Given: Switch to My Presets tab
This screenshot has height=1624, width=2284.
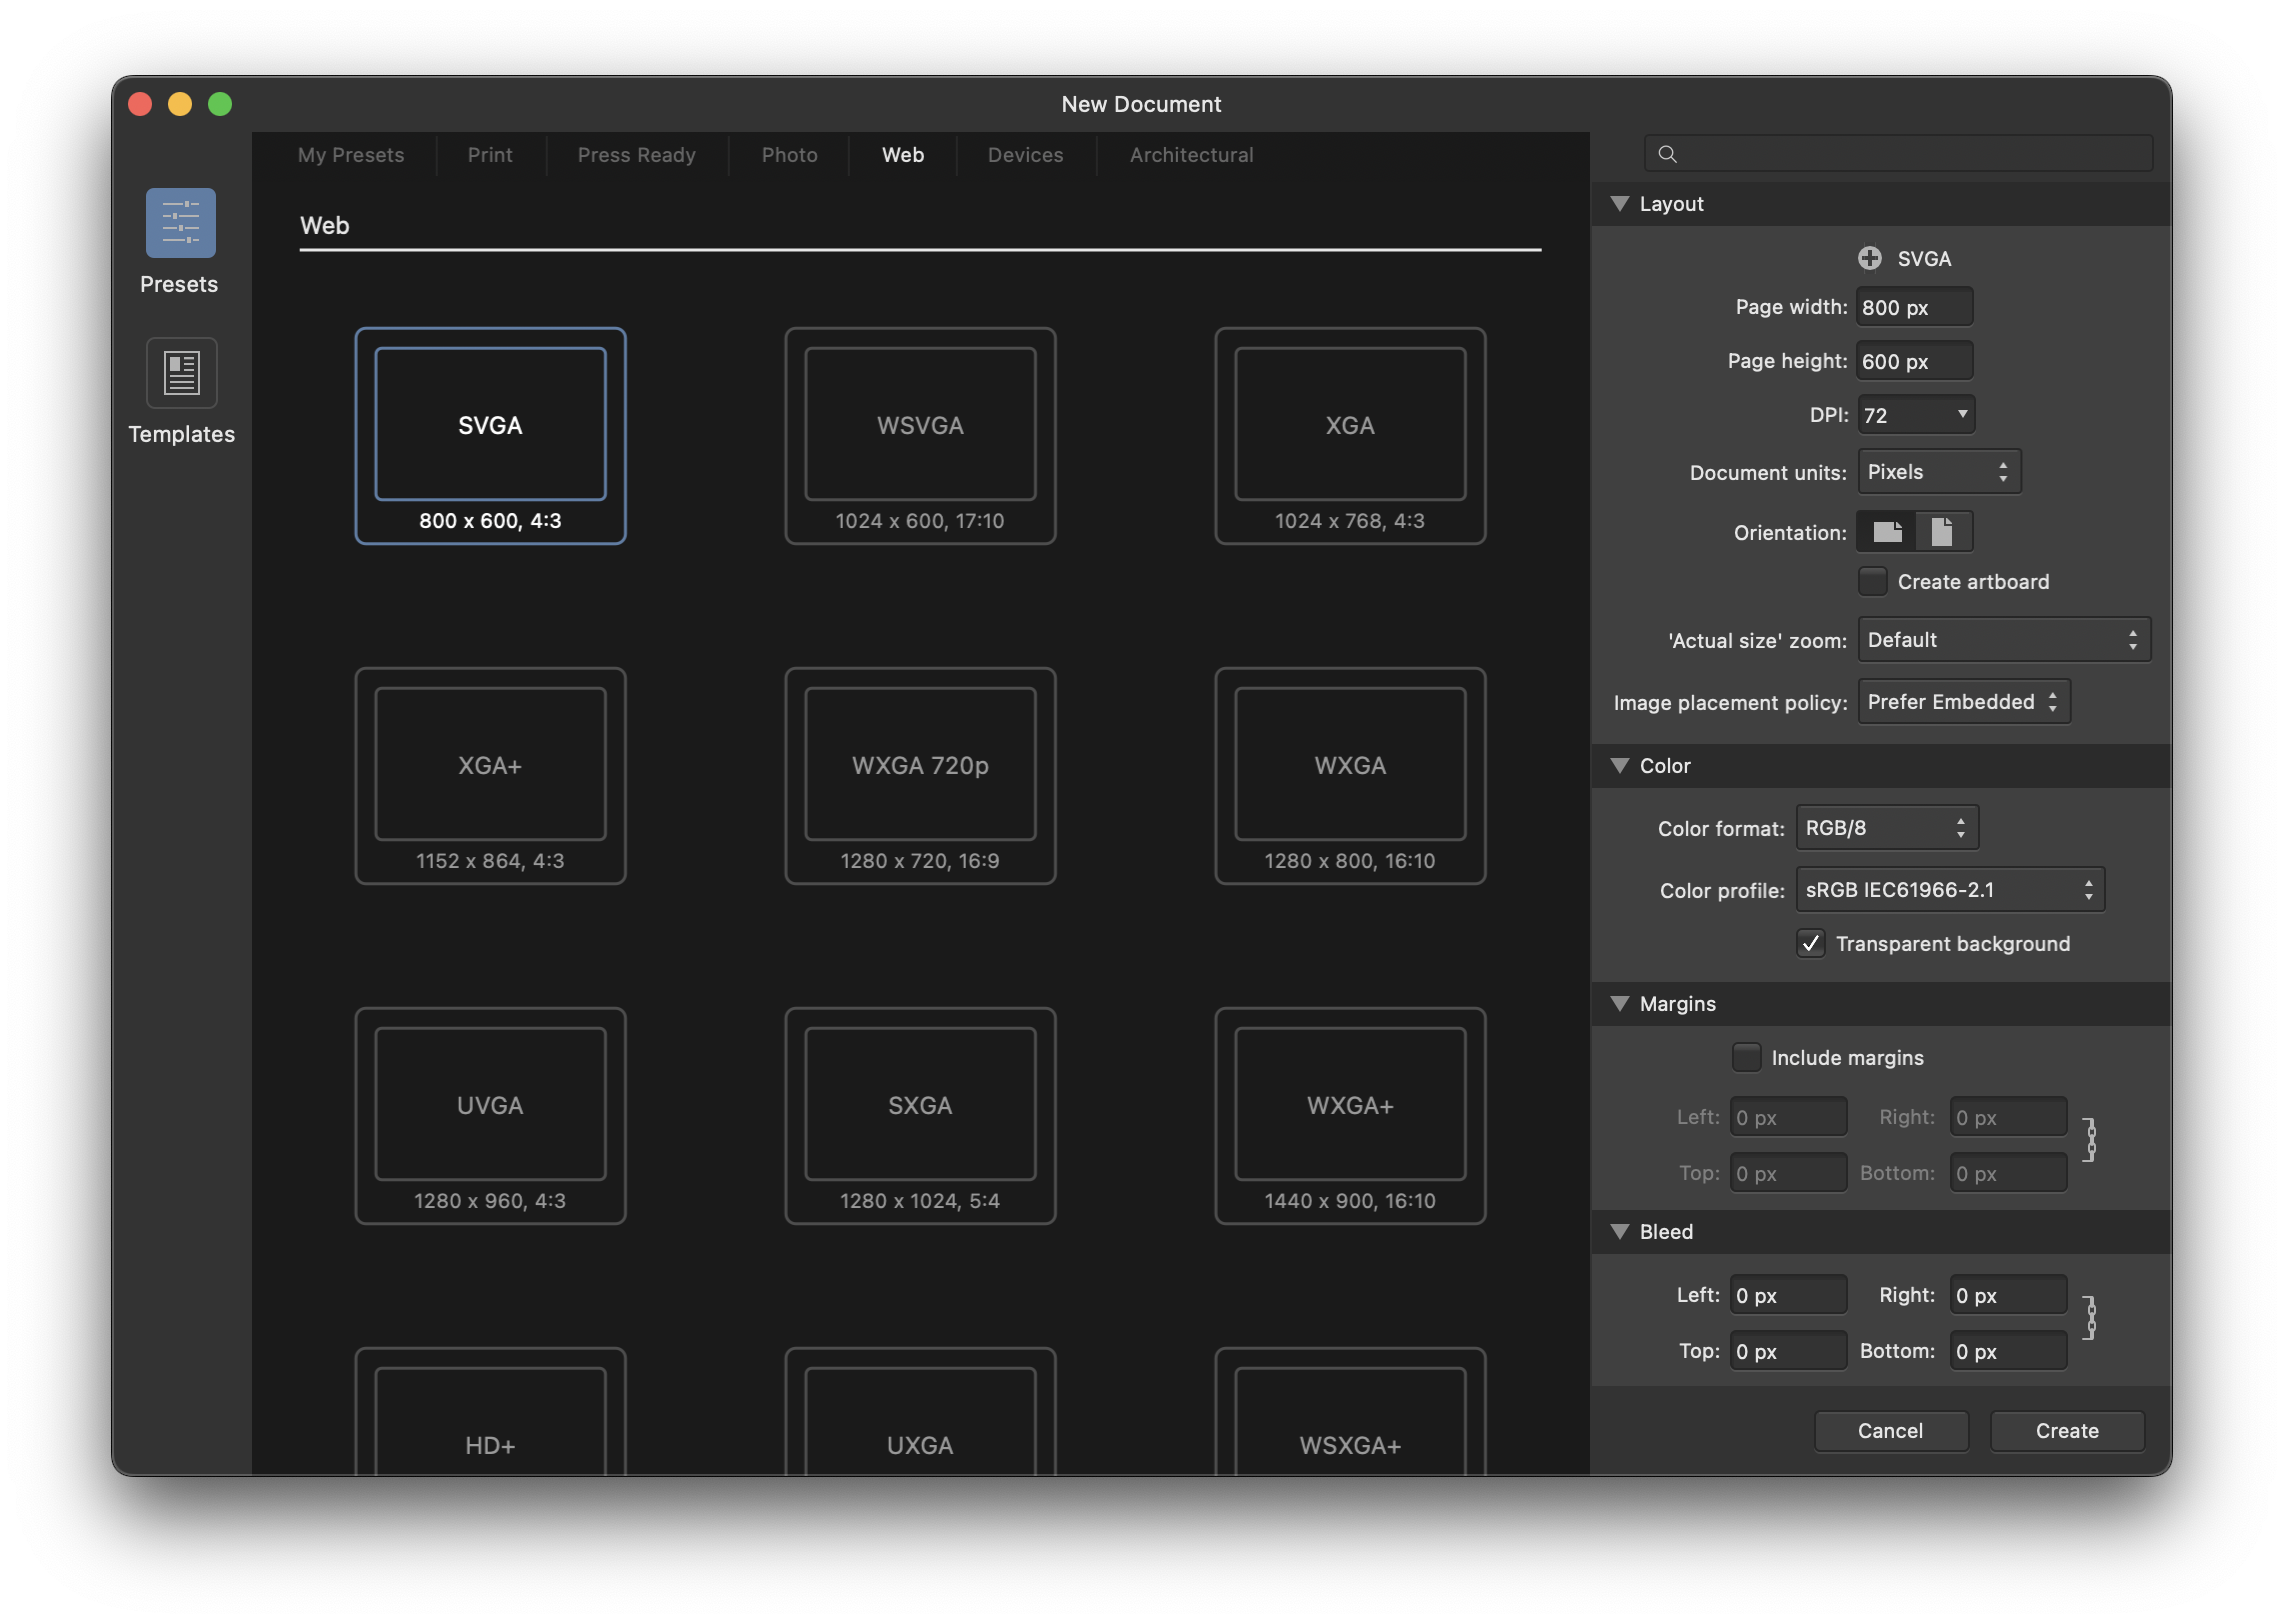Looking at the screenshot, I should 351,155.
